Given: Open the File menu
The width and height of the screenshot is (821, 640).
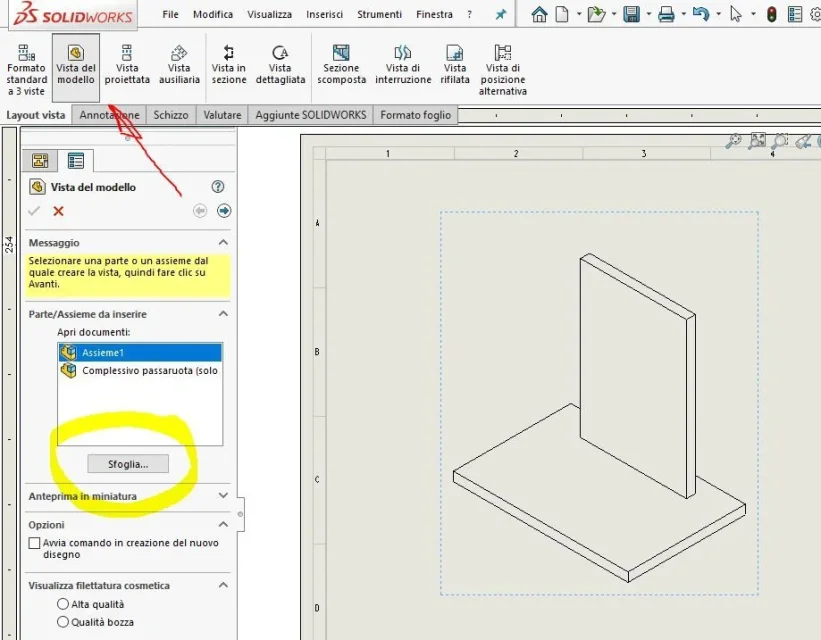Looking at the screenshot, I should pyautogui.click(x=170, y=15).
